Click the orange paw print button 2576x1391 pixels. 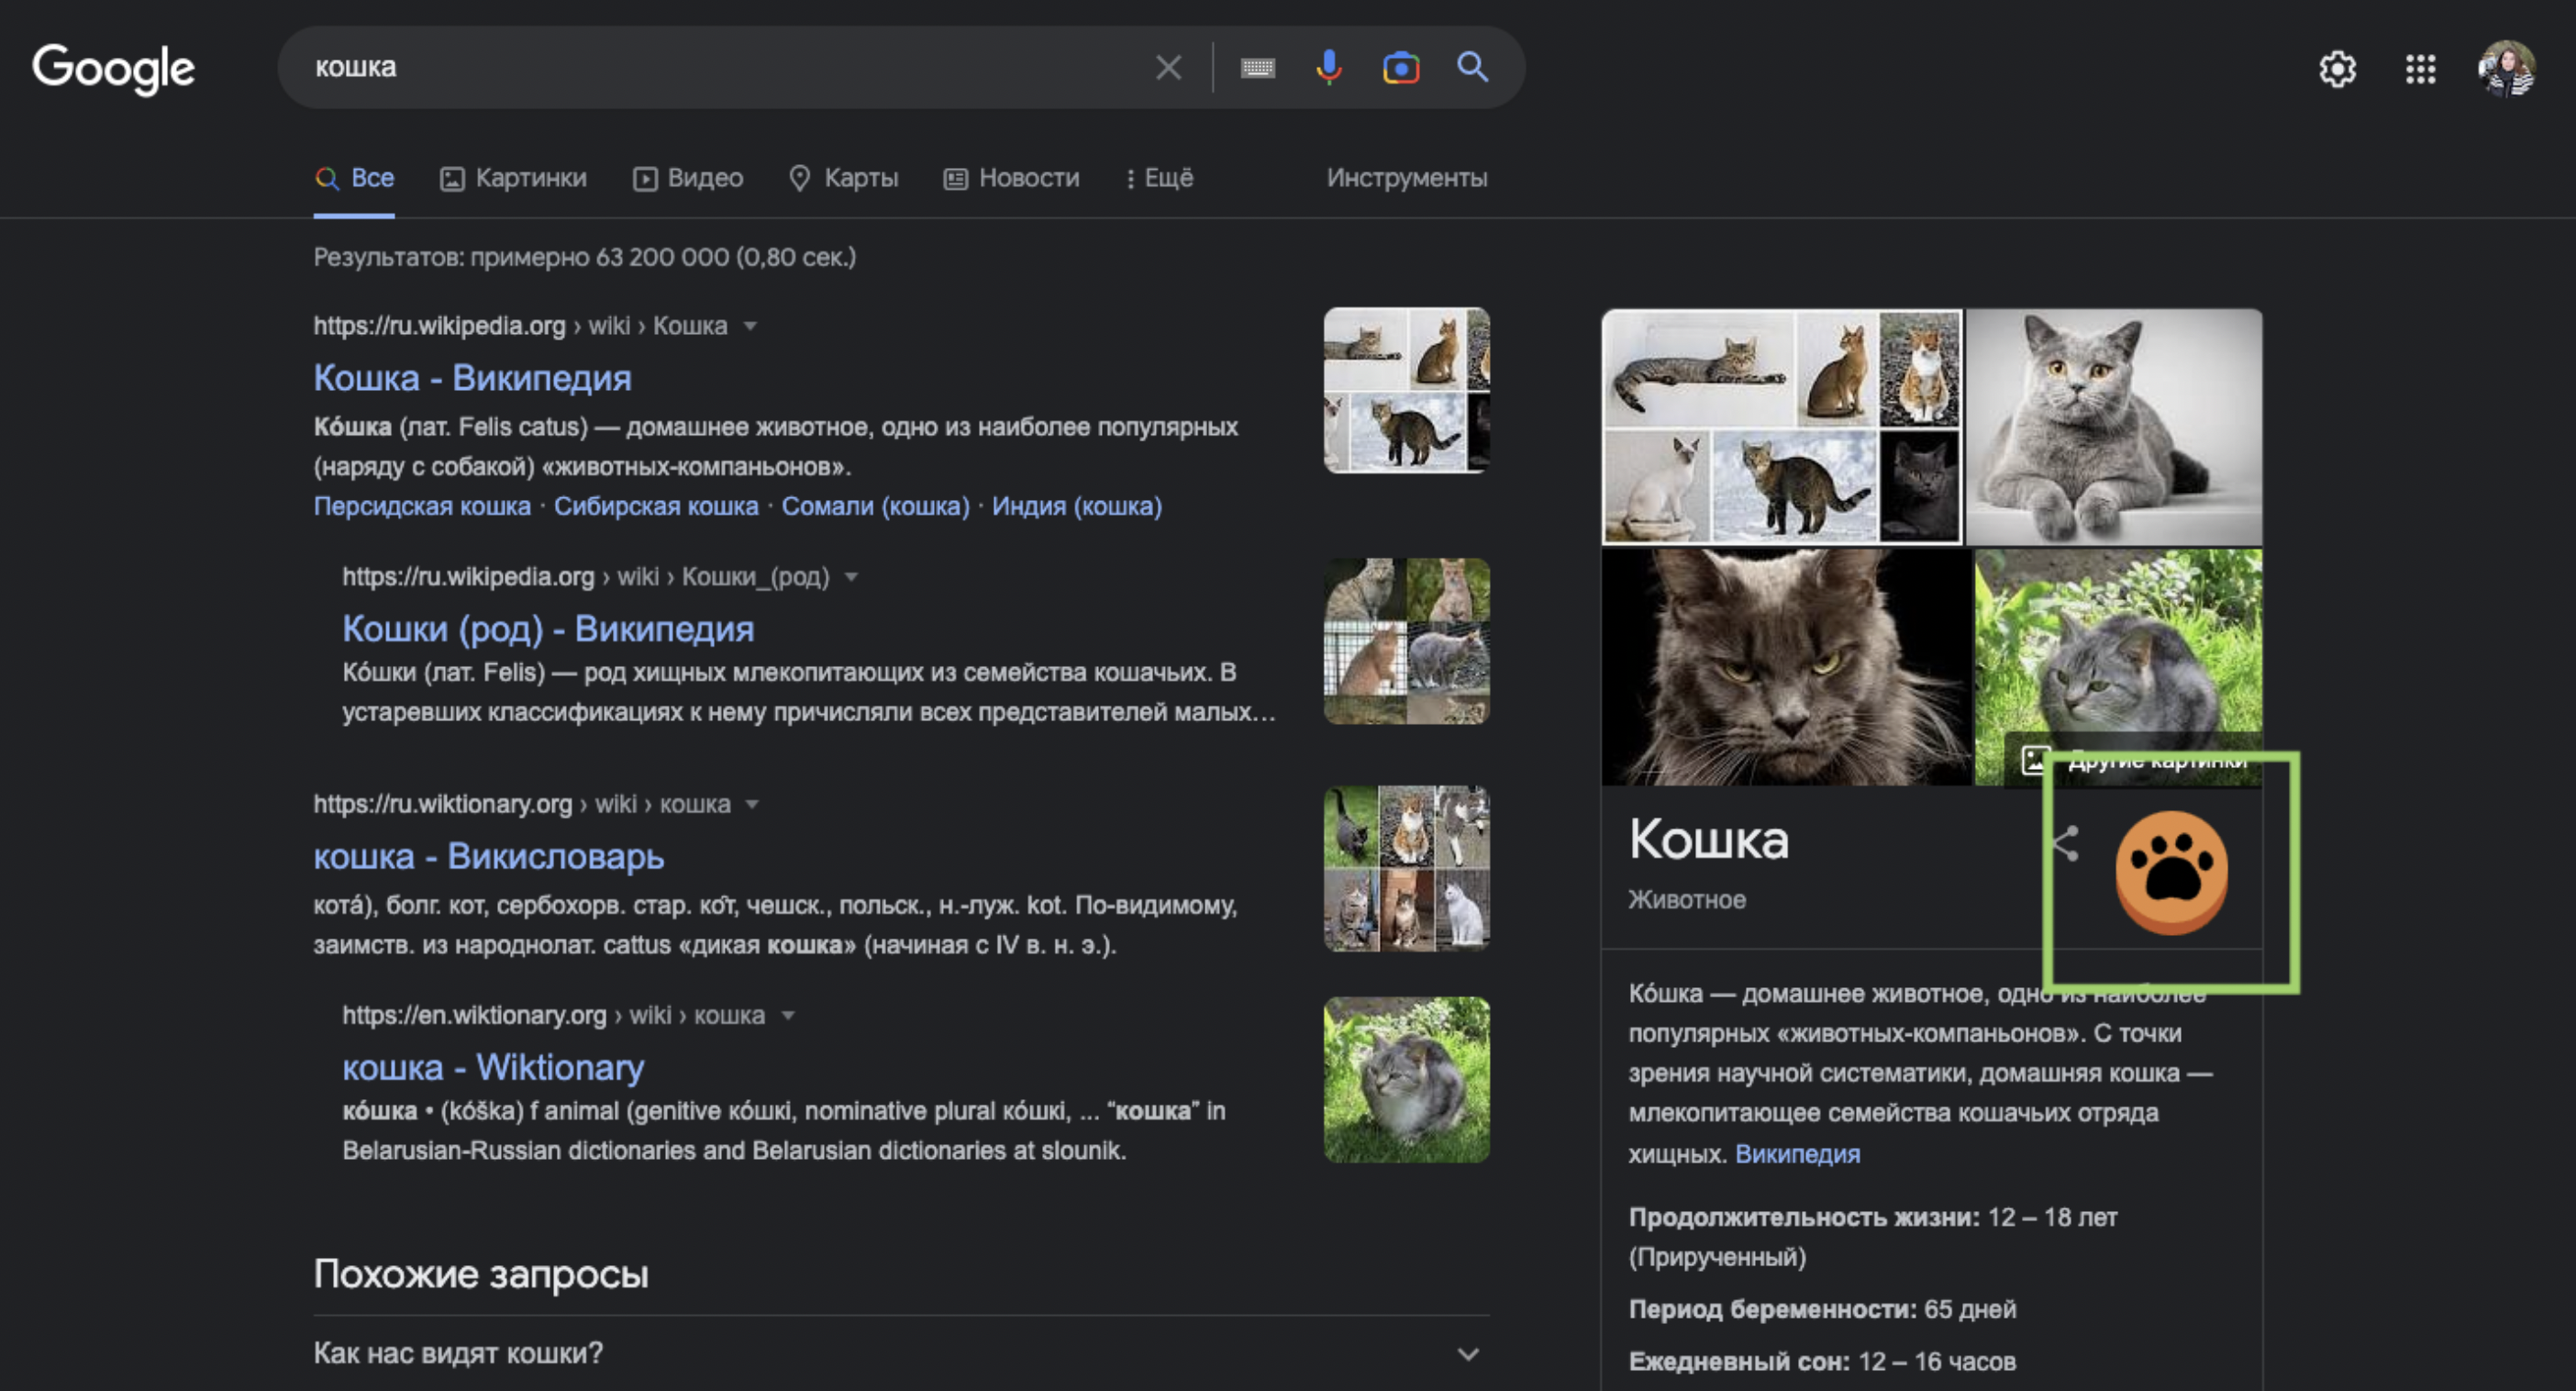[x=2171, y=872]
